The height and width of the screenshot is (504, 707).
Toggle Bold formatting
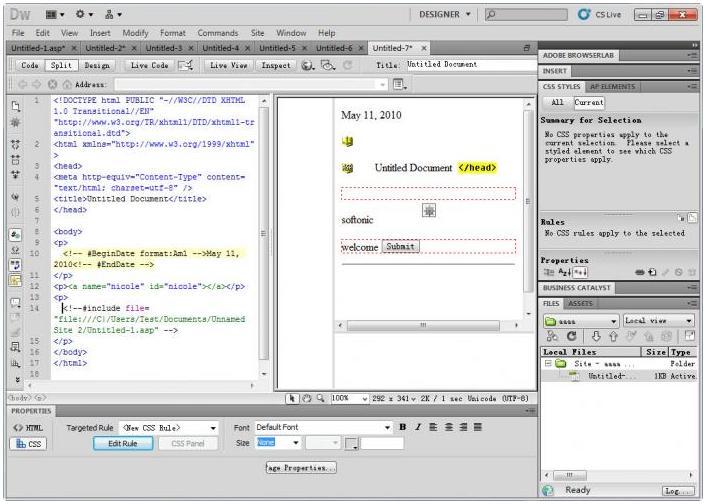click(x=403, y=427)
